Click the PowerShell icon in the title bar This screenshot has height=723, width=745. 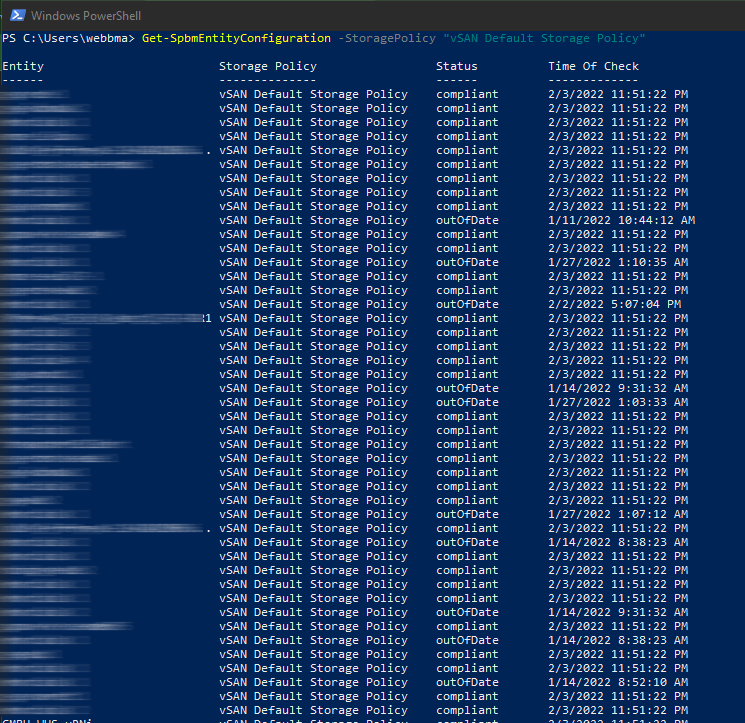[18, 15]
